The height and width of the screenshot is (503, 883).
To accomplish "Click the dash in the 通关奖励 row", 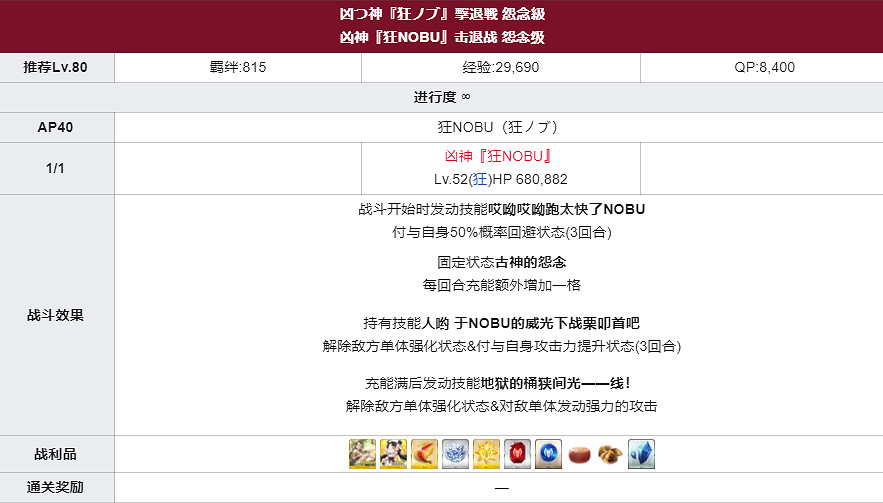I will click(x=501, y=488).
